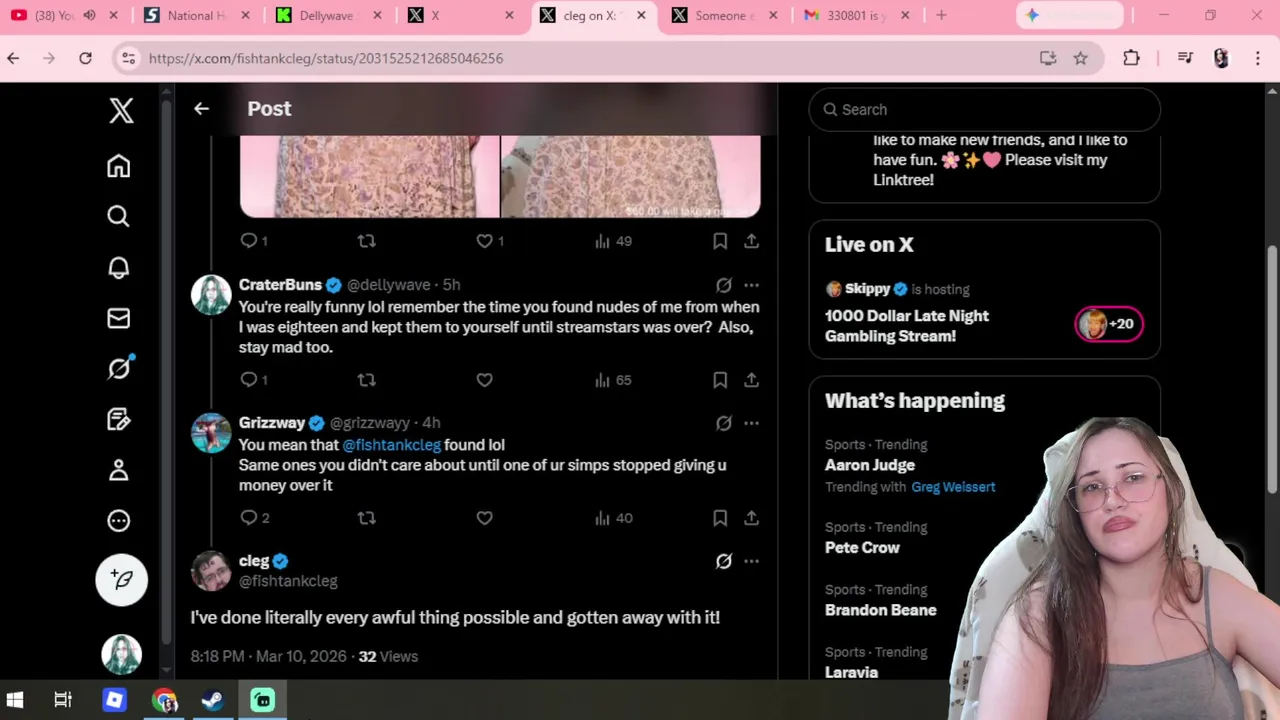Open Chrome three-dot menu
Image resolution: width=1280 pixels, height=720 pixels.
pos(1258,58)
